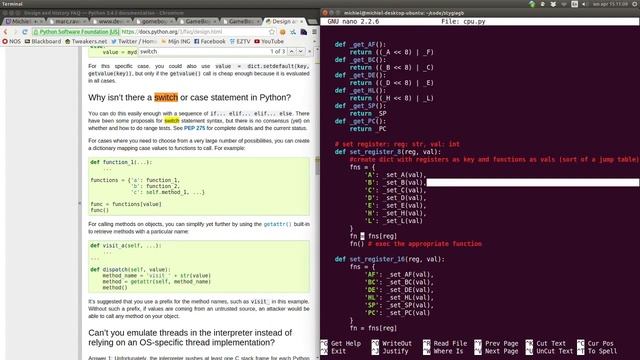Open Chromium's hamburger menu
640x360 pixels.
pyautogui.click(x=314, y=32)
